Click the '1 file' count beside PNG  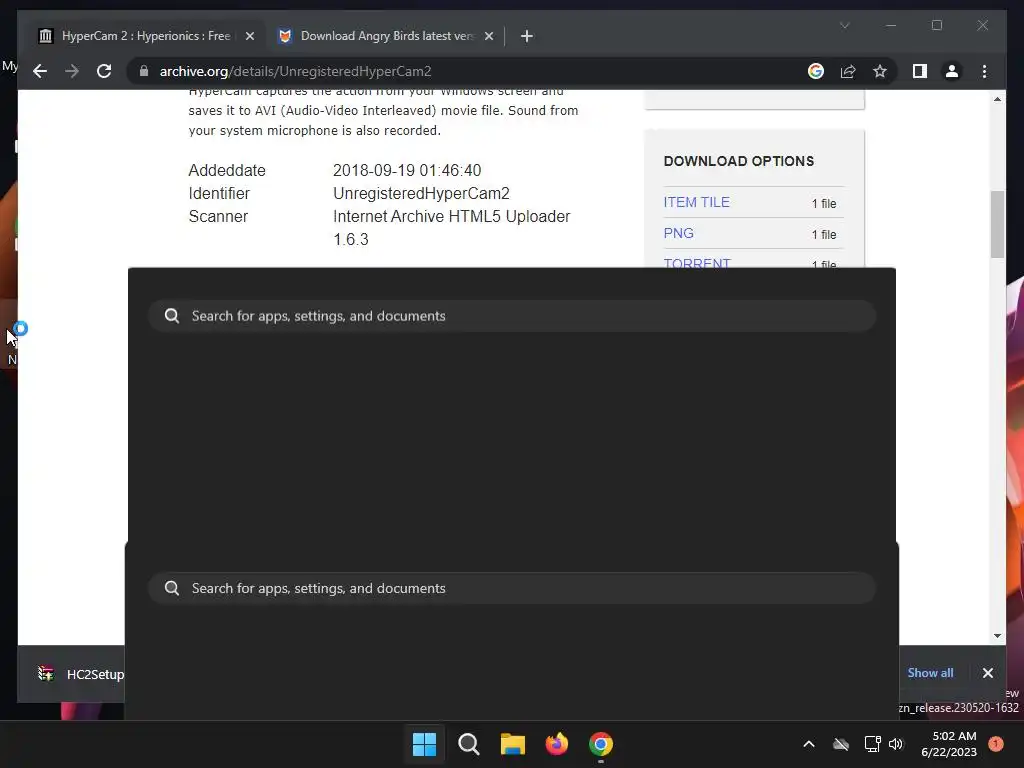[x=824, y=234]
